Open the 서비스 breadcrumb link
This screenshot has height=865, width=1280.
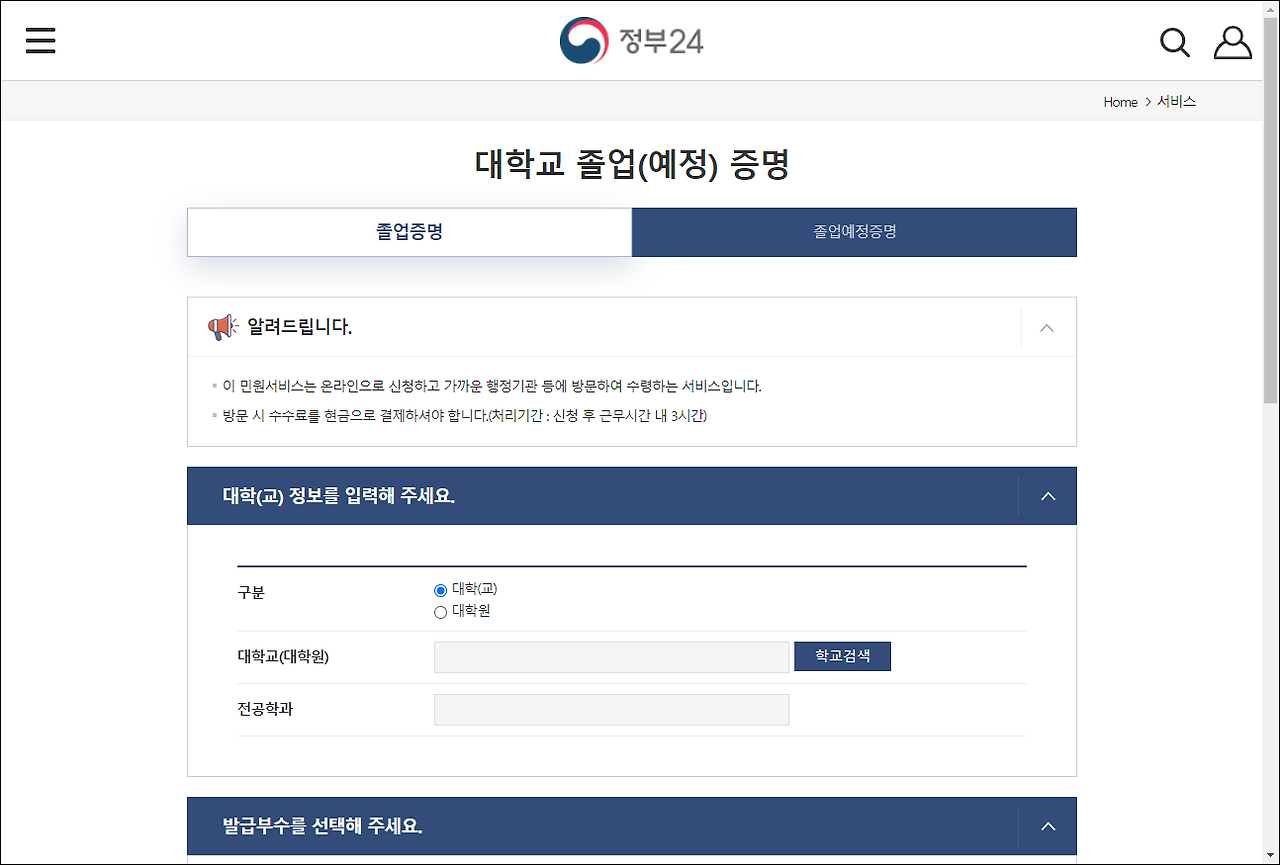click(1176, 101)
